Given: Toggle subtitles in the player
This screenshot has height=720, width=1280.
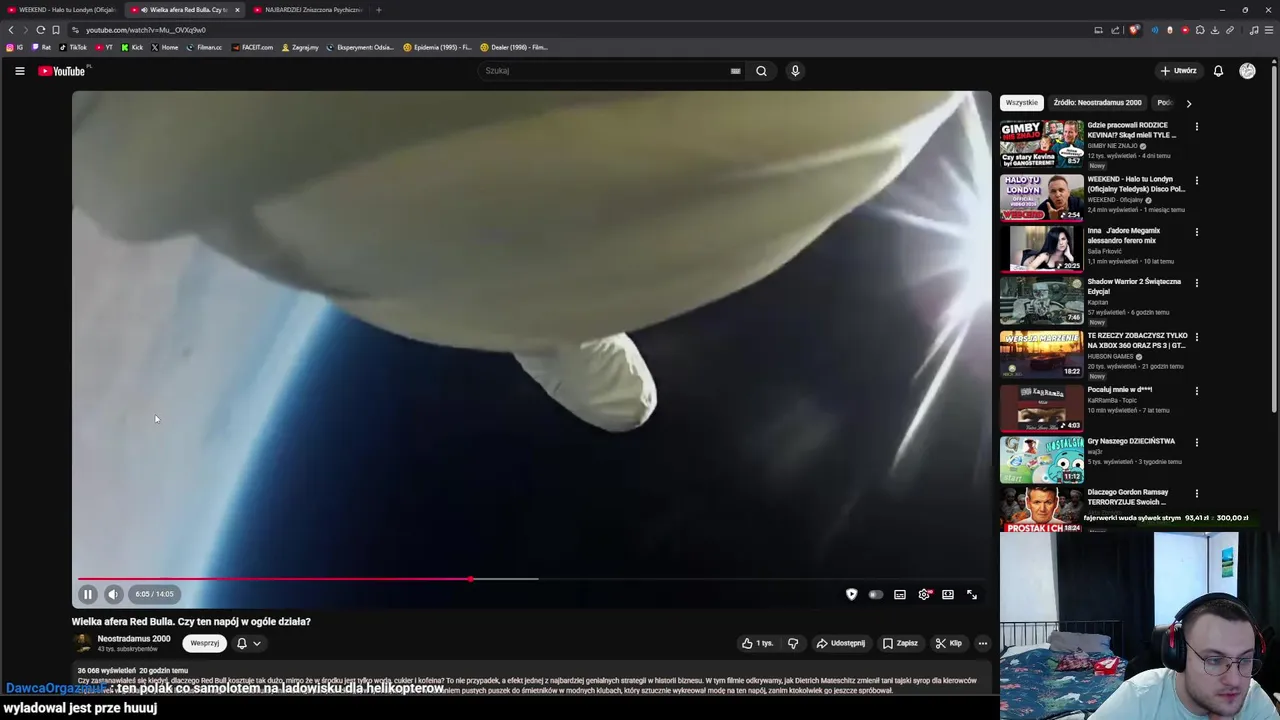Looking at the screenshot, I should coord(900,594).
